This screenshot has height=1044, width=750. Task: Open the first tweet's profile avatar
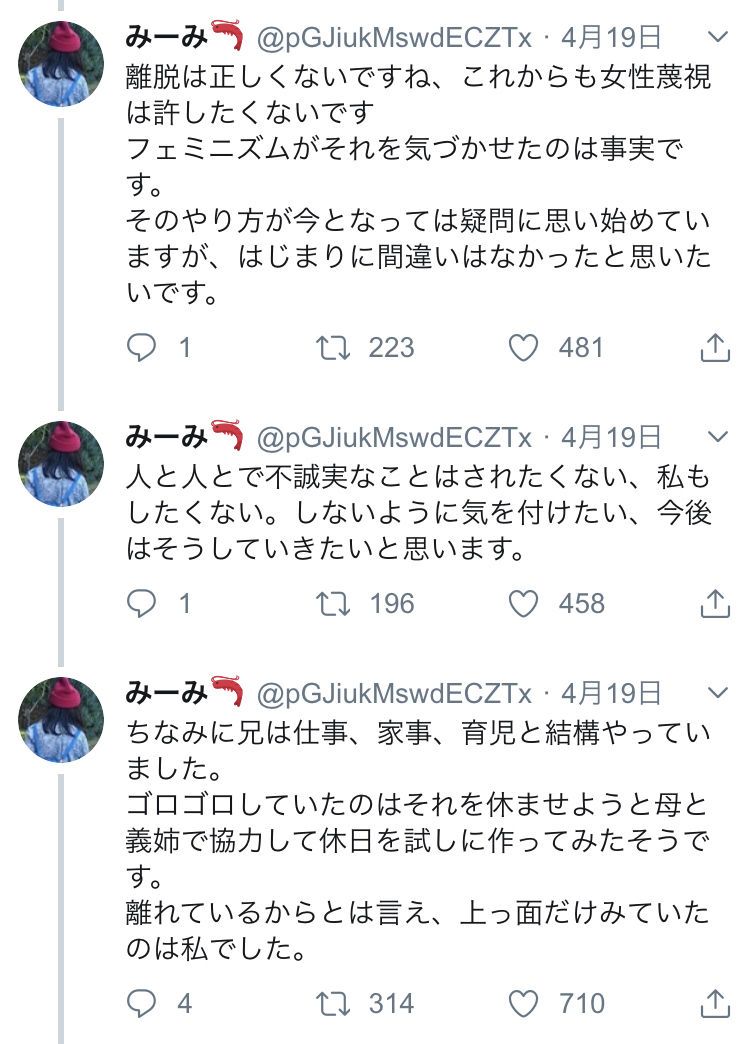pyautogui.click(x=61, y=64)
